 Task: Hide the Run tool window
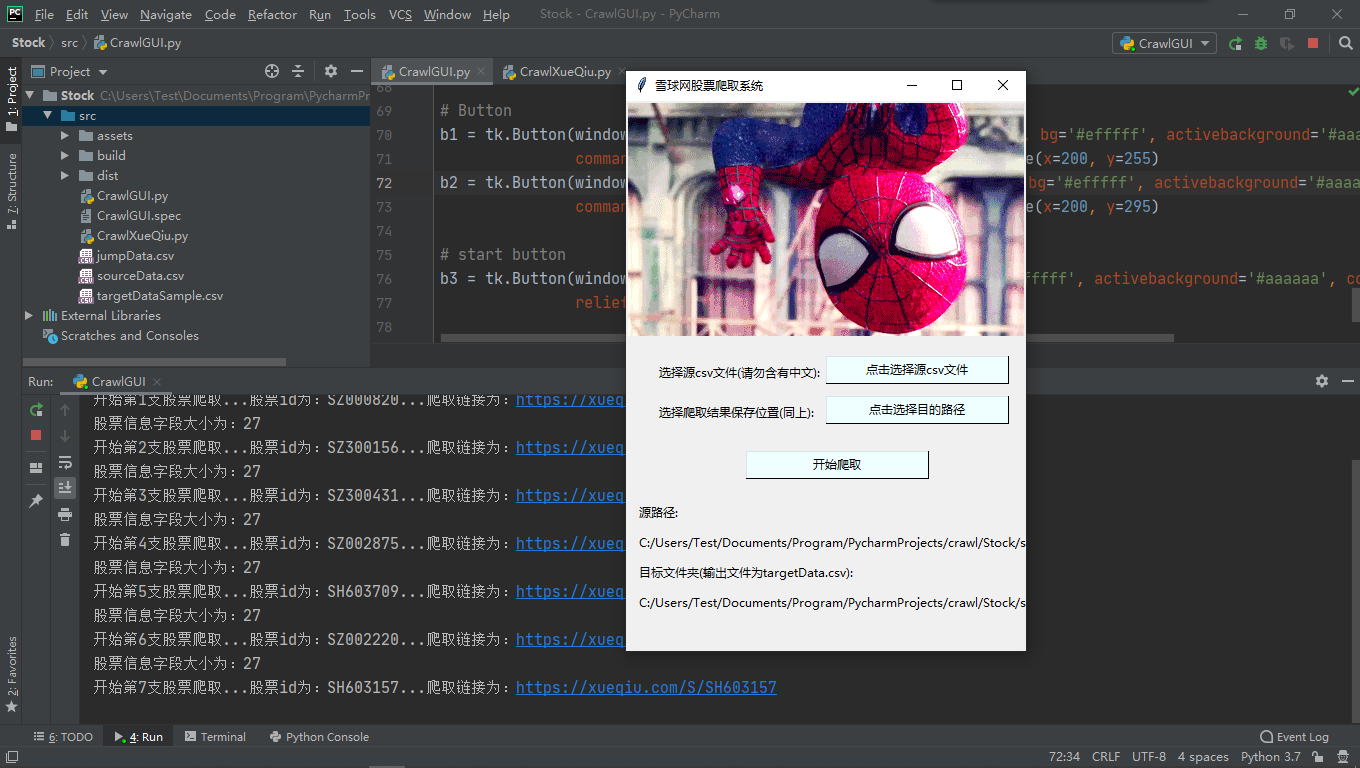1347,381
